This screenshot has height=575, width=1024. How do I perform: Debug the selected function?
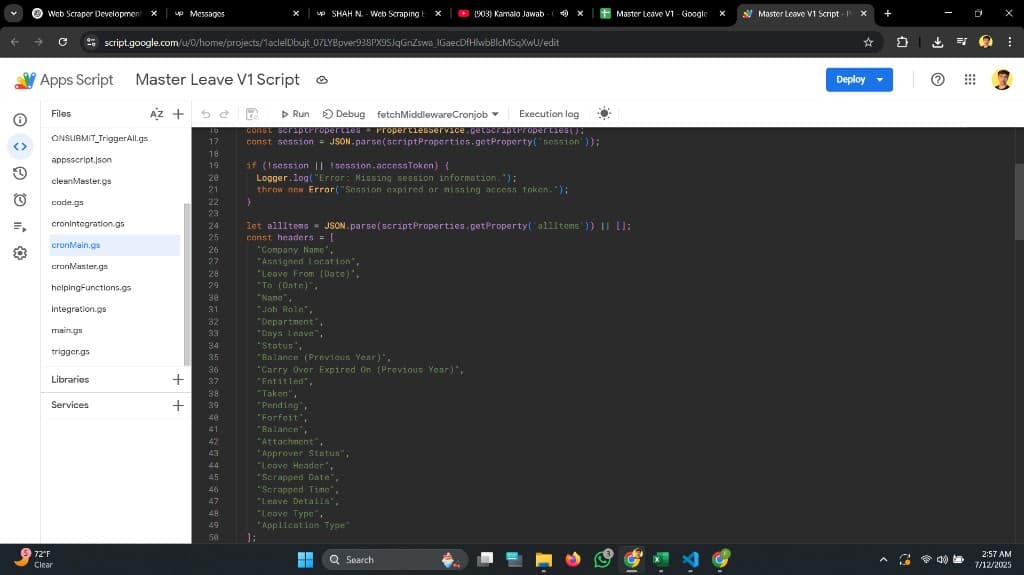(344, 114)
